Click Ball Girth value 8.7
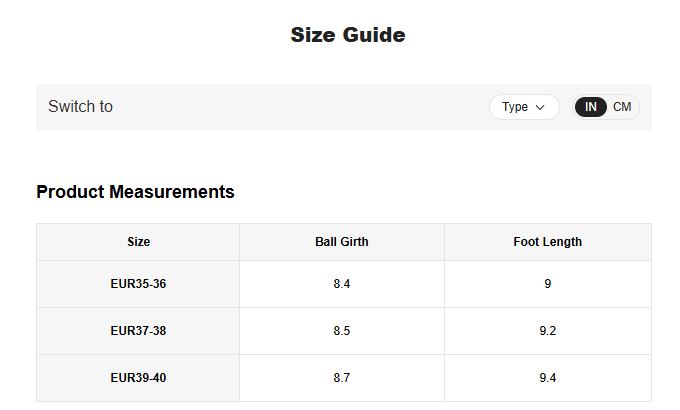This screenshot has width=680, height=410. 342,378
